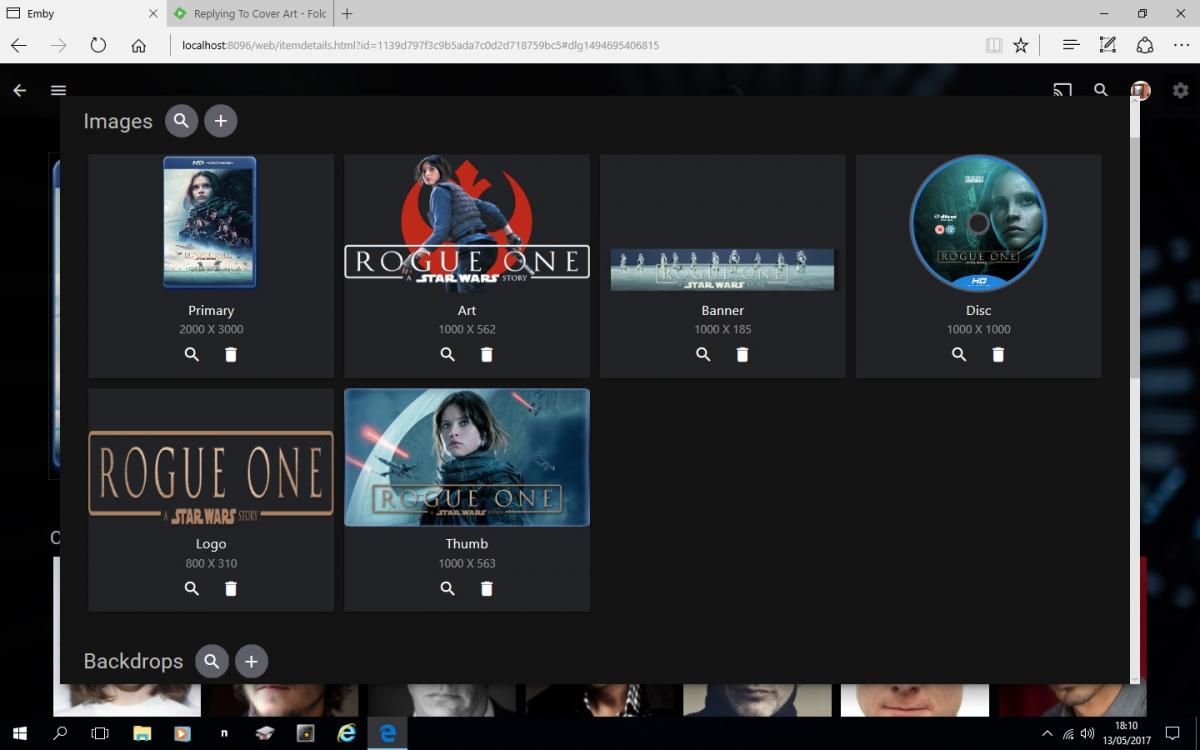Open the Disc image thumbnail
Viewport: 1200px width, 750px height.
coord(978,222)
